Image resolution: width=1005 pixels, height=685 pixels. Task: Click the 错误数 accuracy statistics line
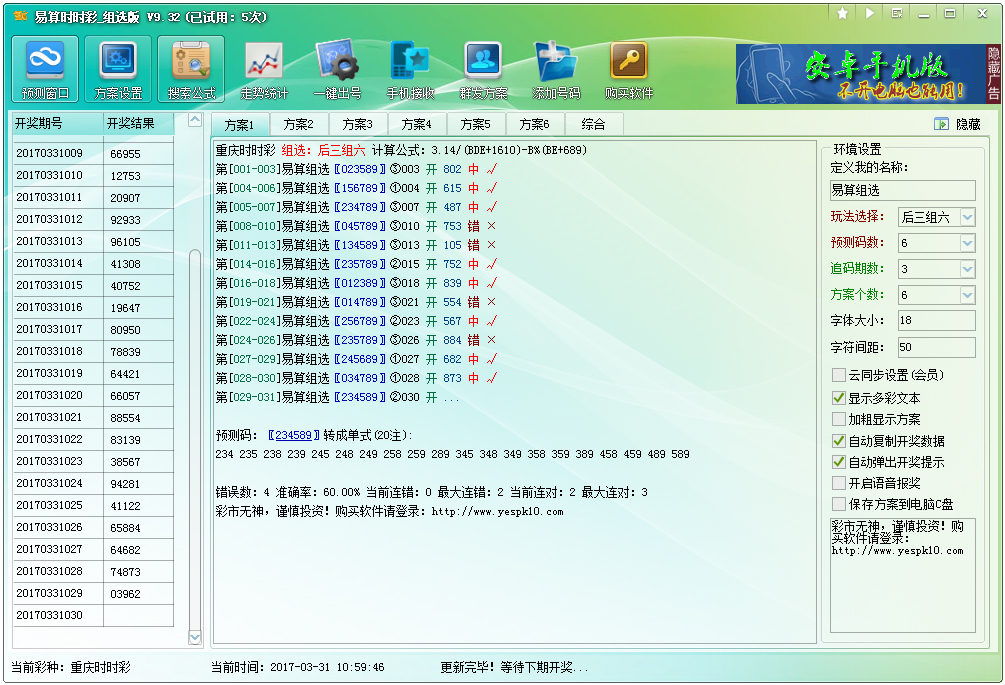point(431,492)
